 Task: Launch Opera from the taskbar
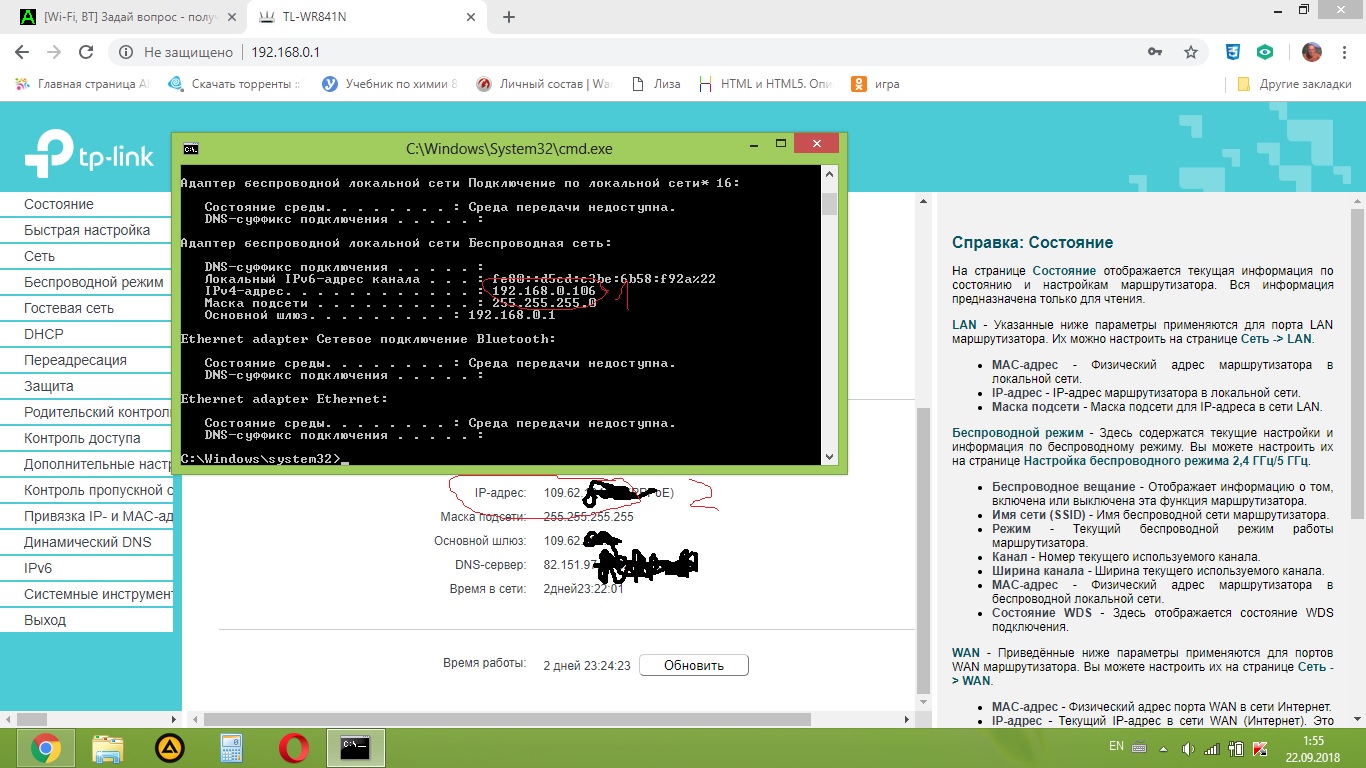[x=293, y=748]
